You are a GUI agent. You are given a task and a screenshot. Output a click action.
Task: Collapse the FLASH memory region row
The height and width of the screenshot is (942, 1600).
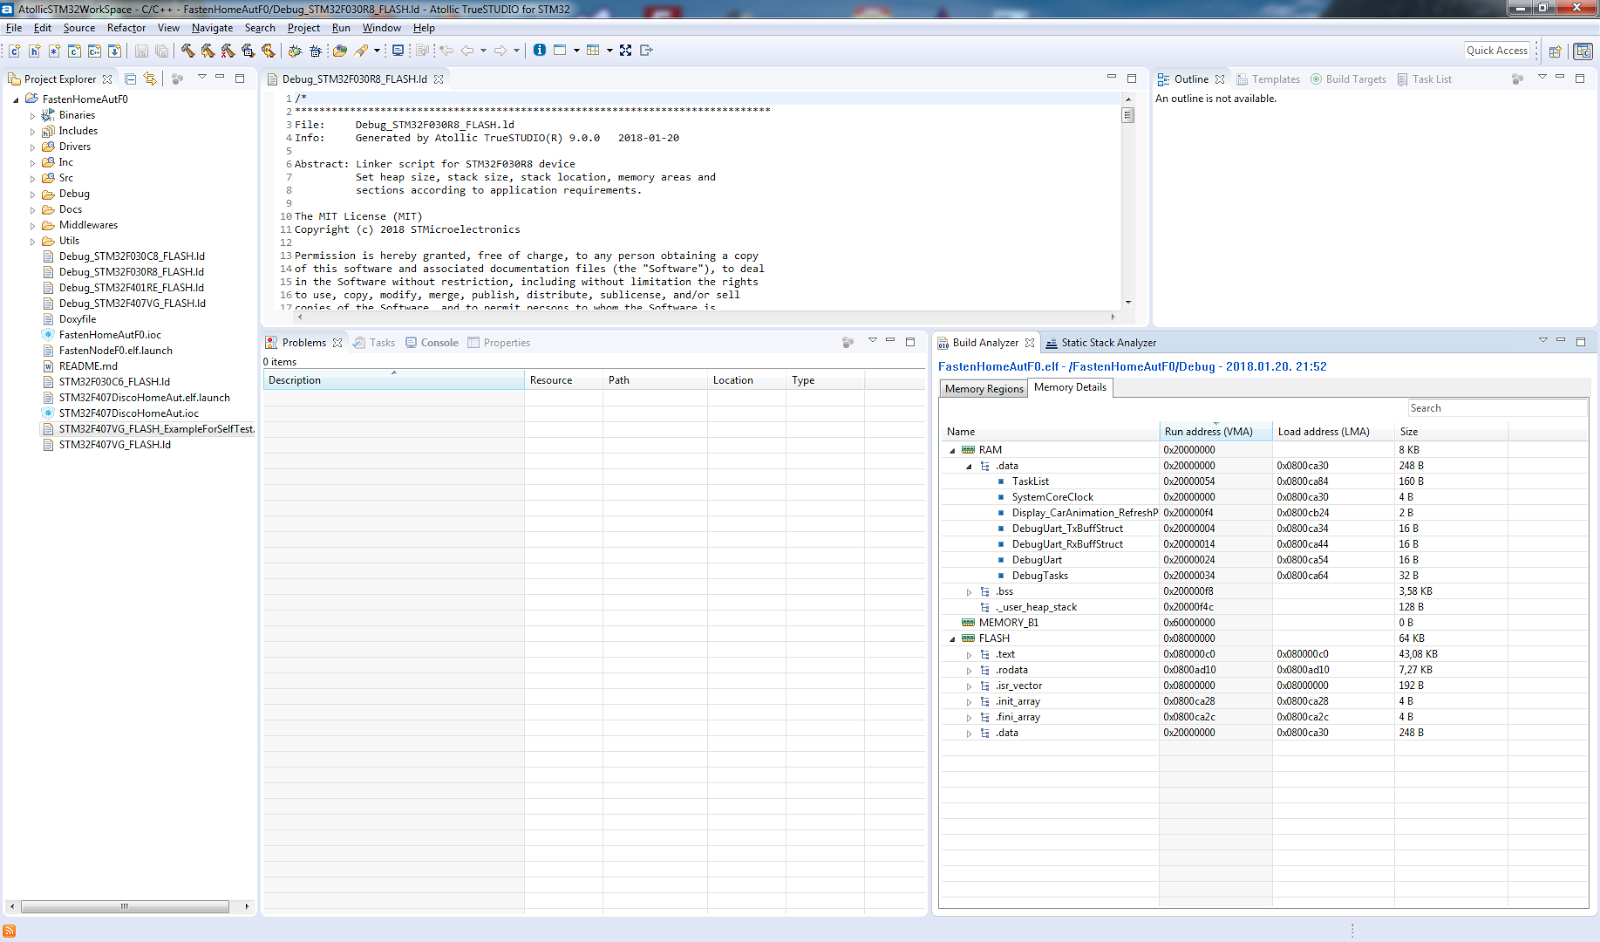pos(952,639)
